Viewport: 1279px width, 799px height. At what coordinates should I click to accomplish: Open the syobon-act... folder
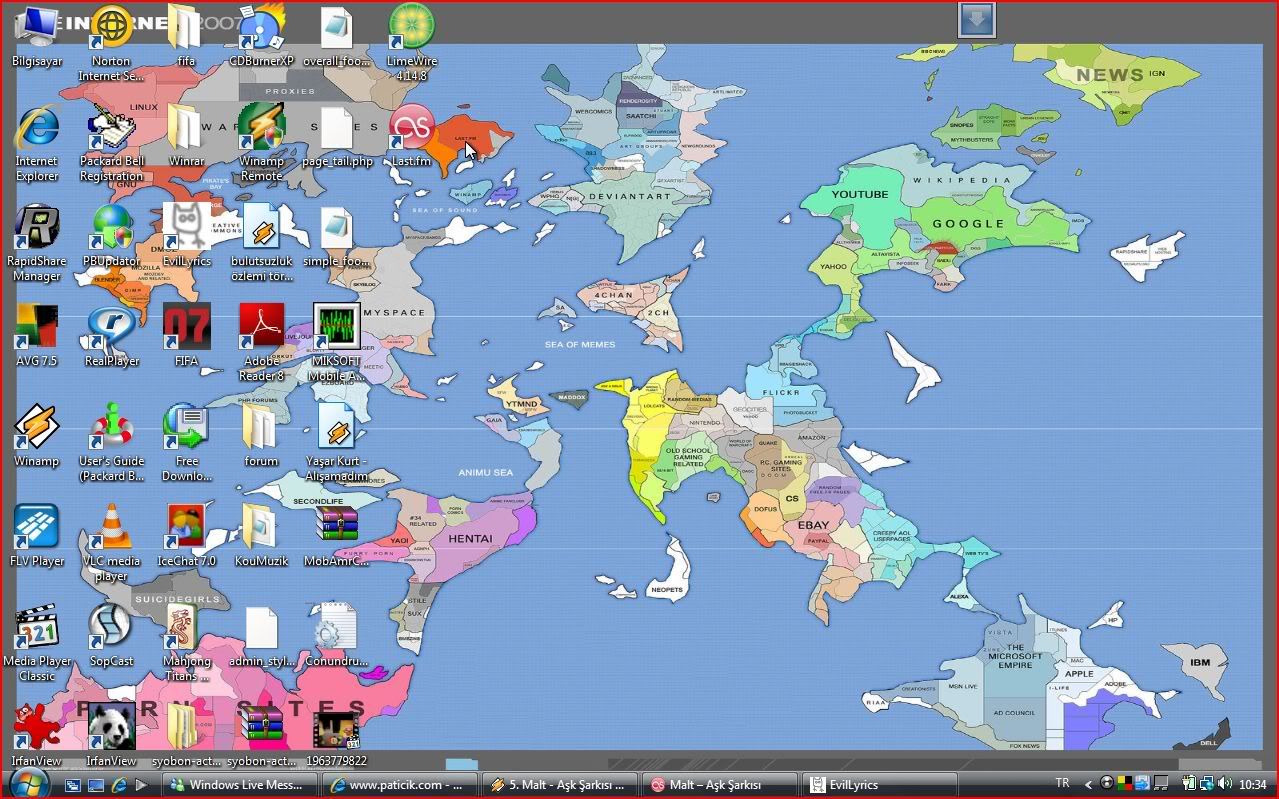pos(186,735)
